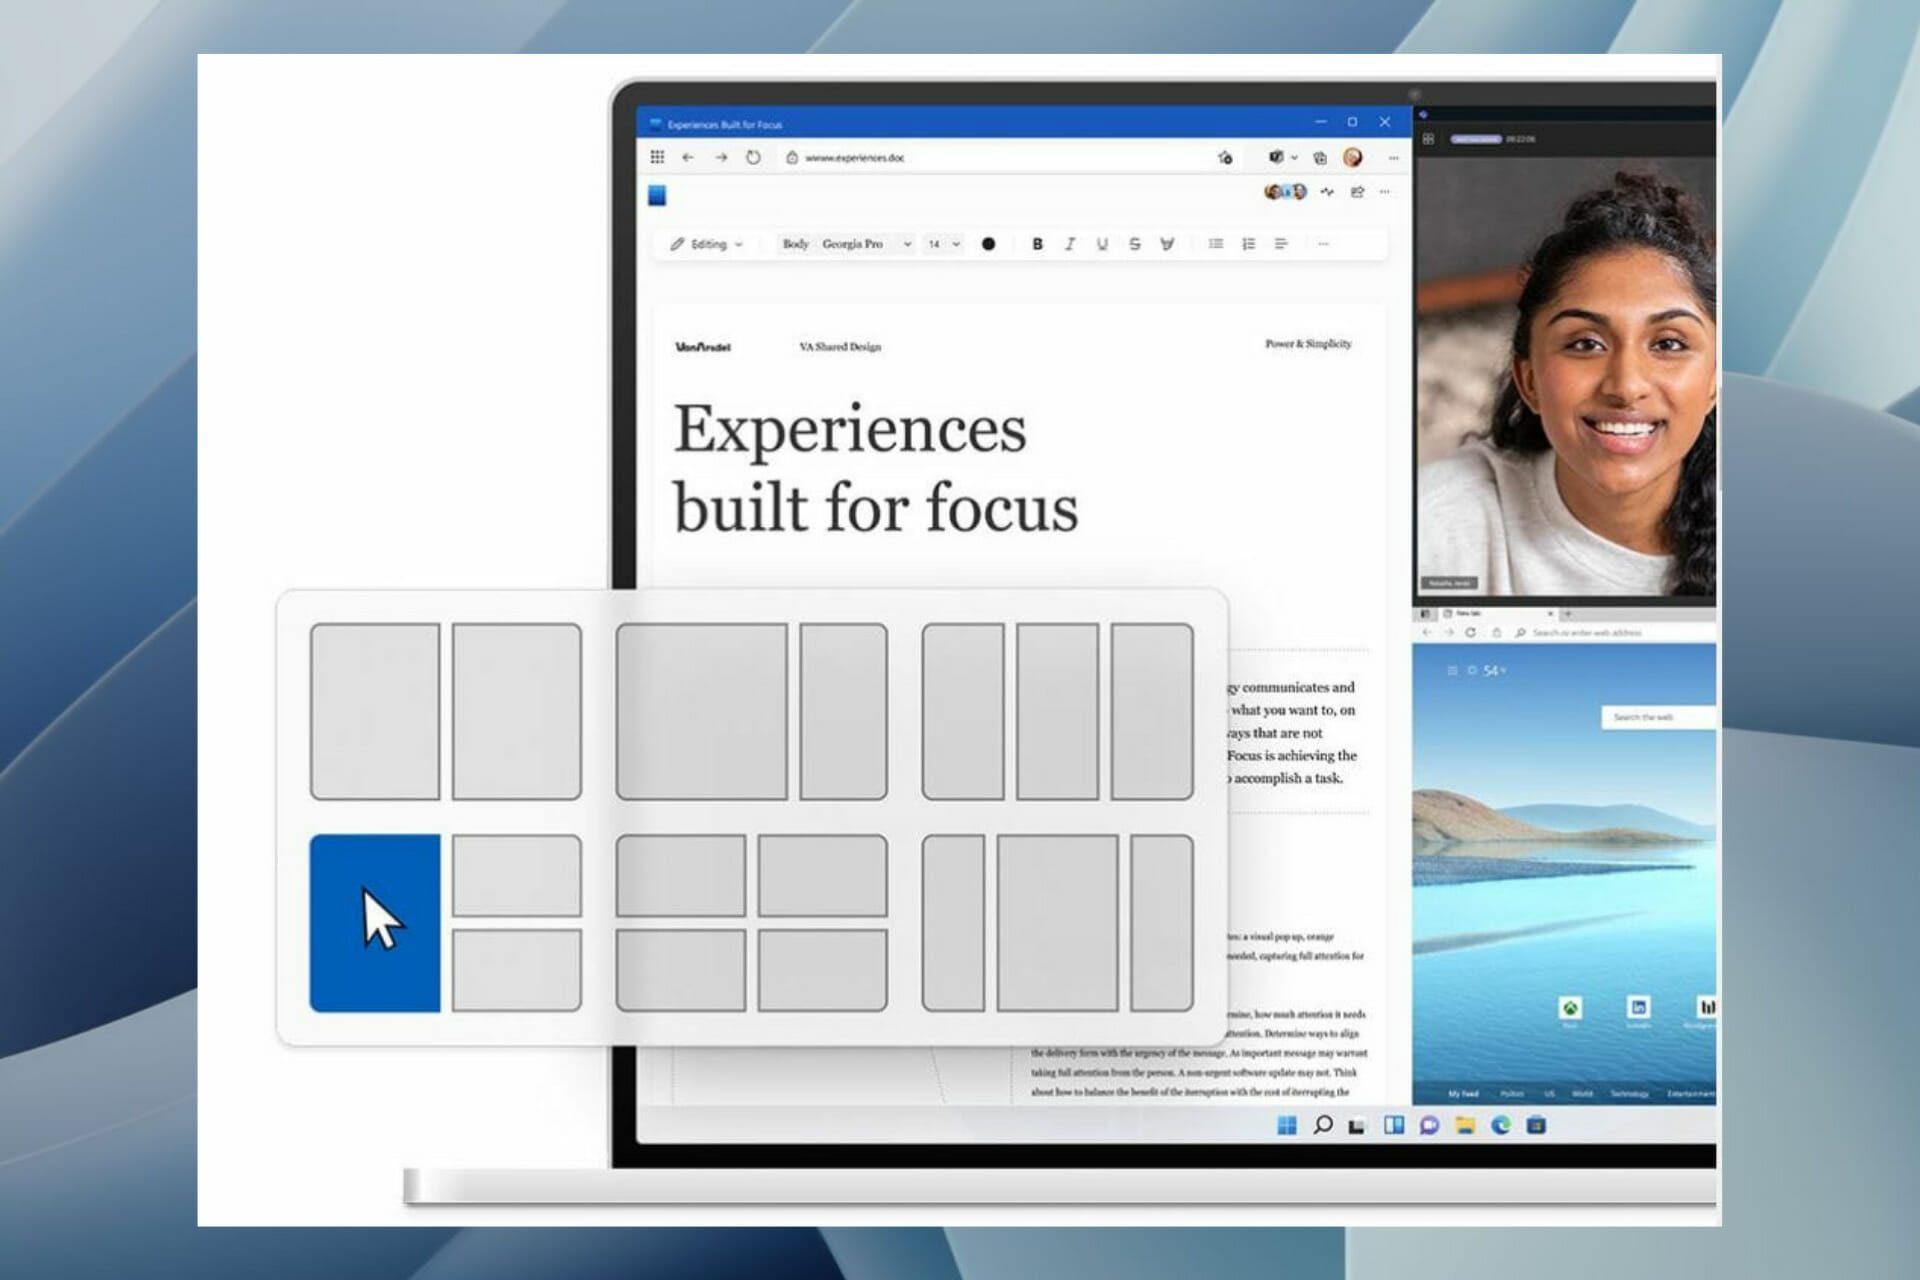Screen dimensions: 1920x1280
Task: Insert a bulleted list
Action: [1216, 244]
